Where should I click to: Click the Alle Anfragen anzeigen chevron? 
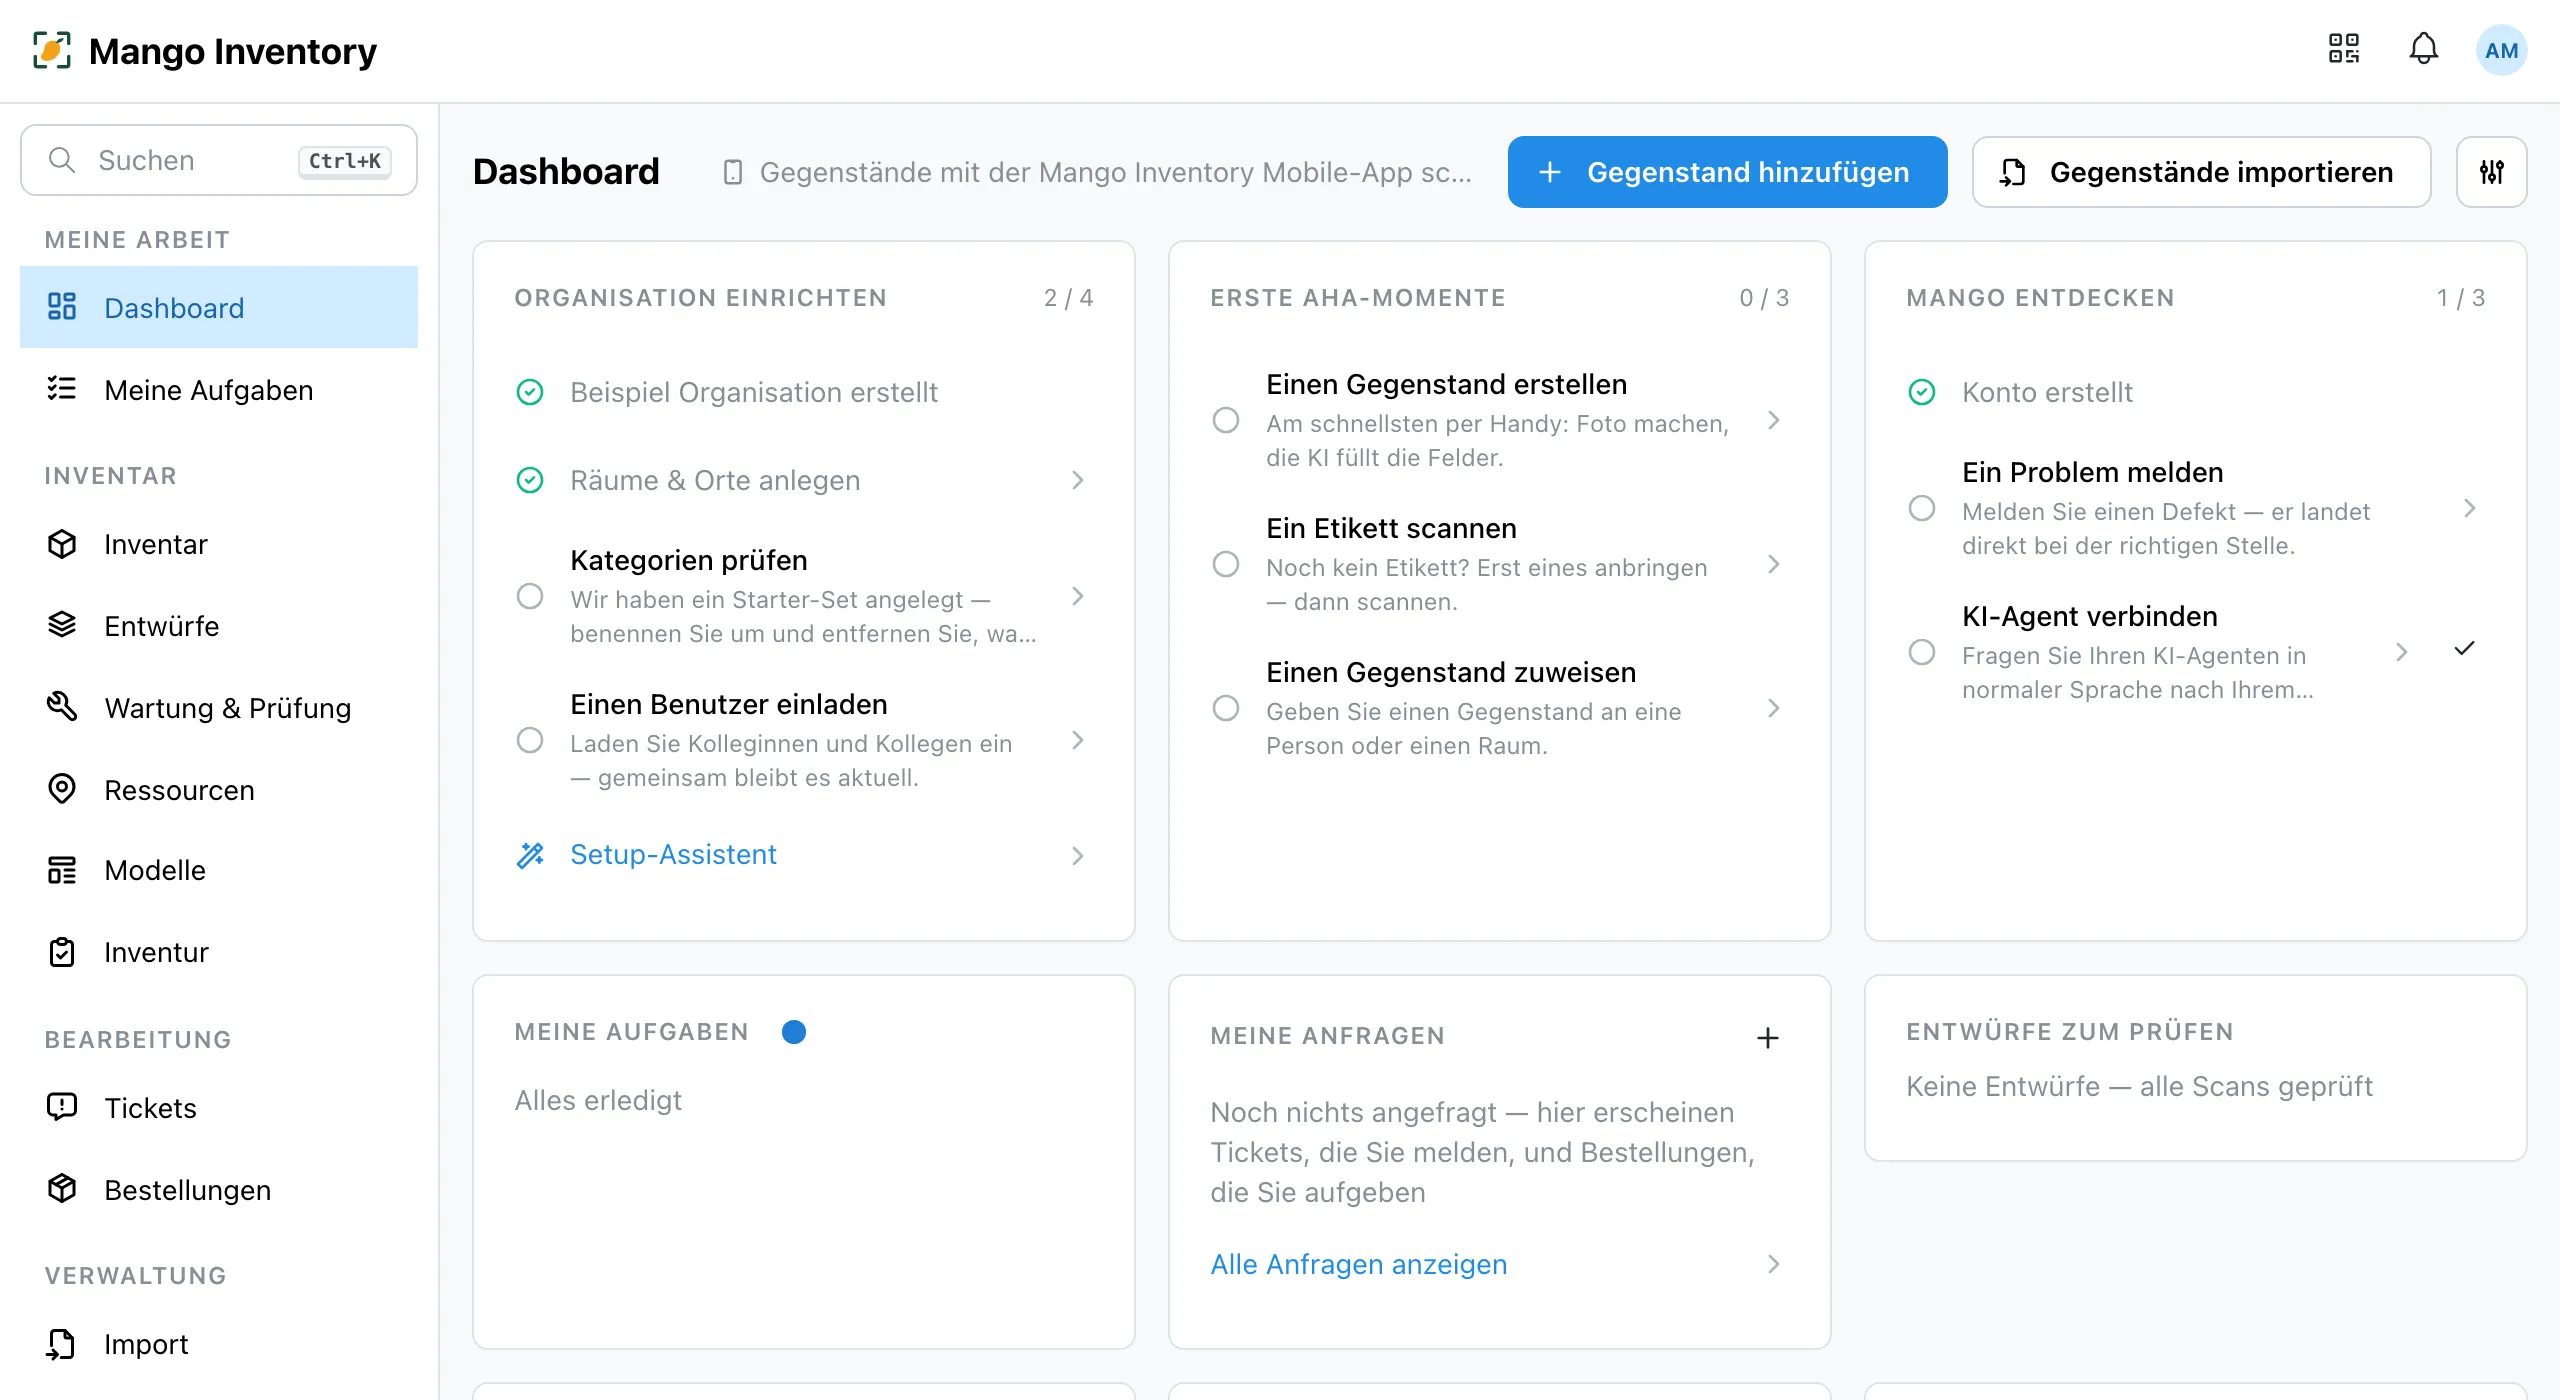point(1774,1265)
